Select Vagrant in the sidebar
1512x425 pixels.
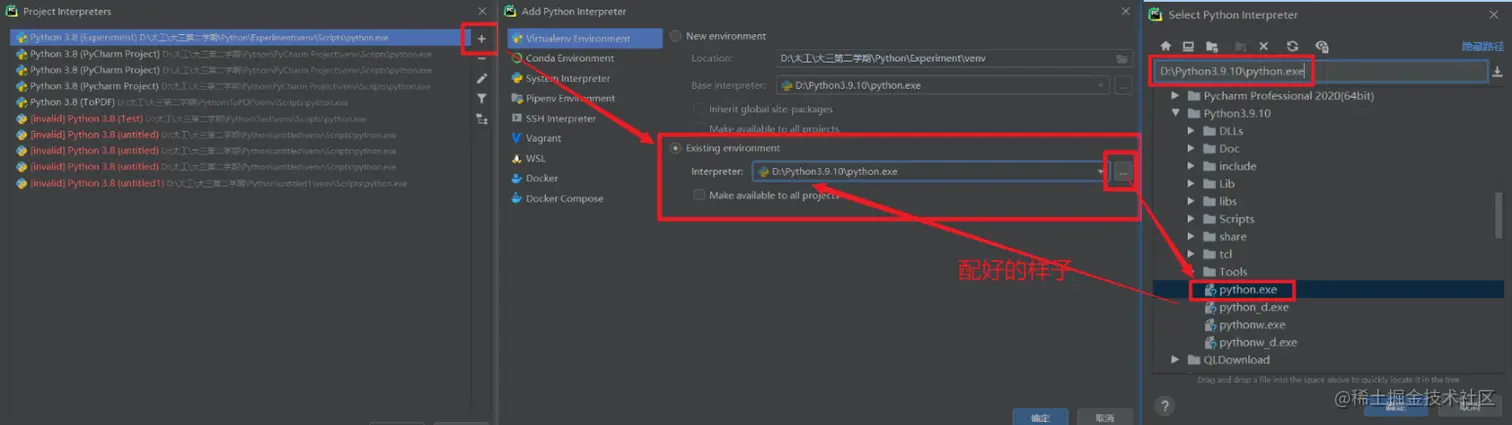pos(585,138)
